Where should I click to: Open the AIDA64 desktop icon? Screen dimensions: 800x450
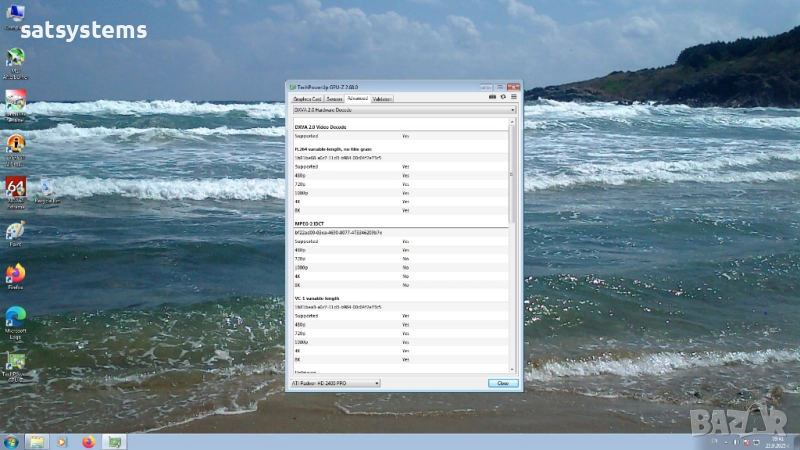click(x=15, y=189)
